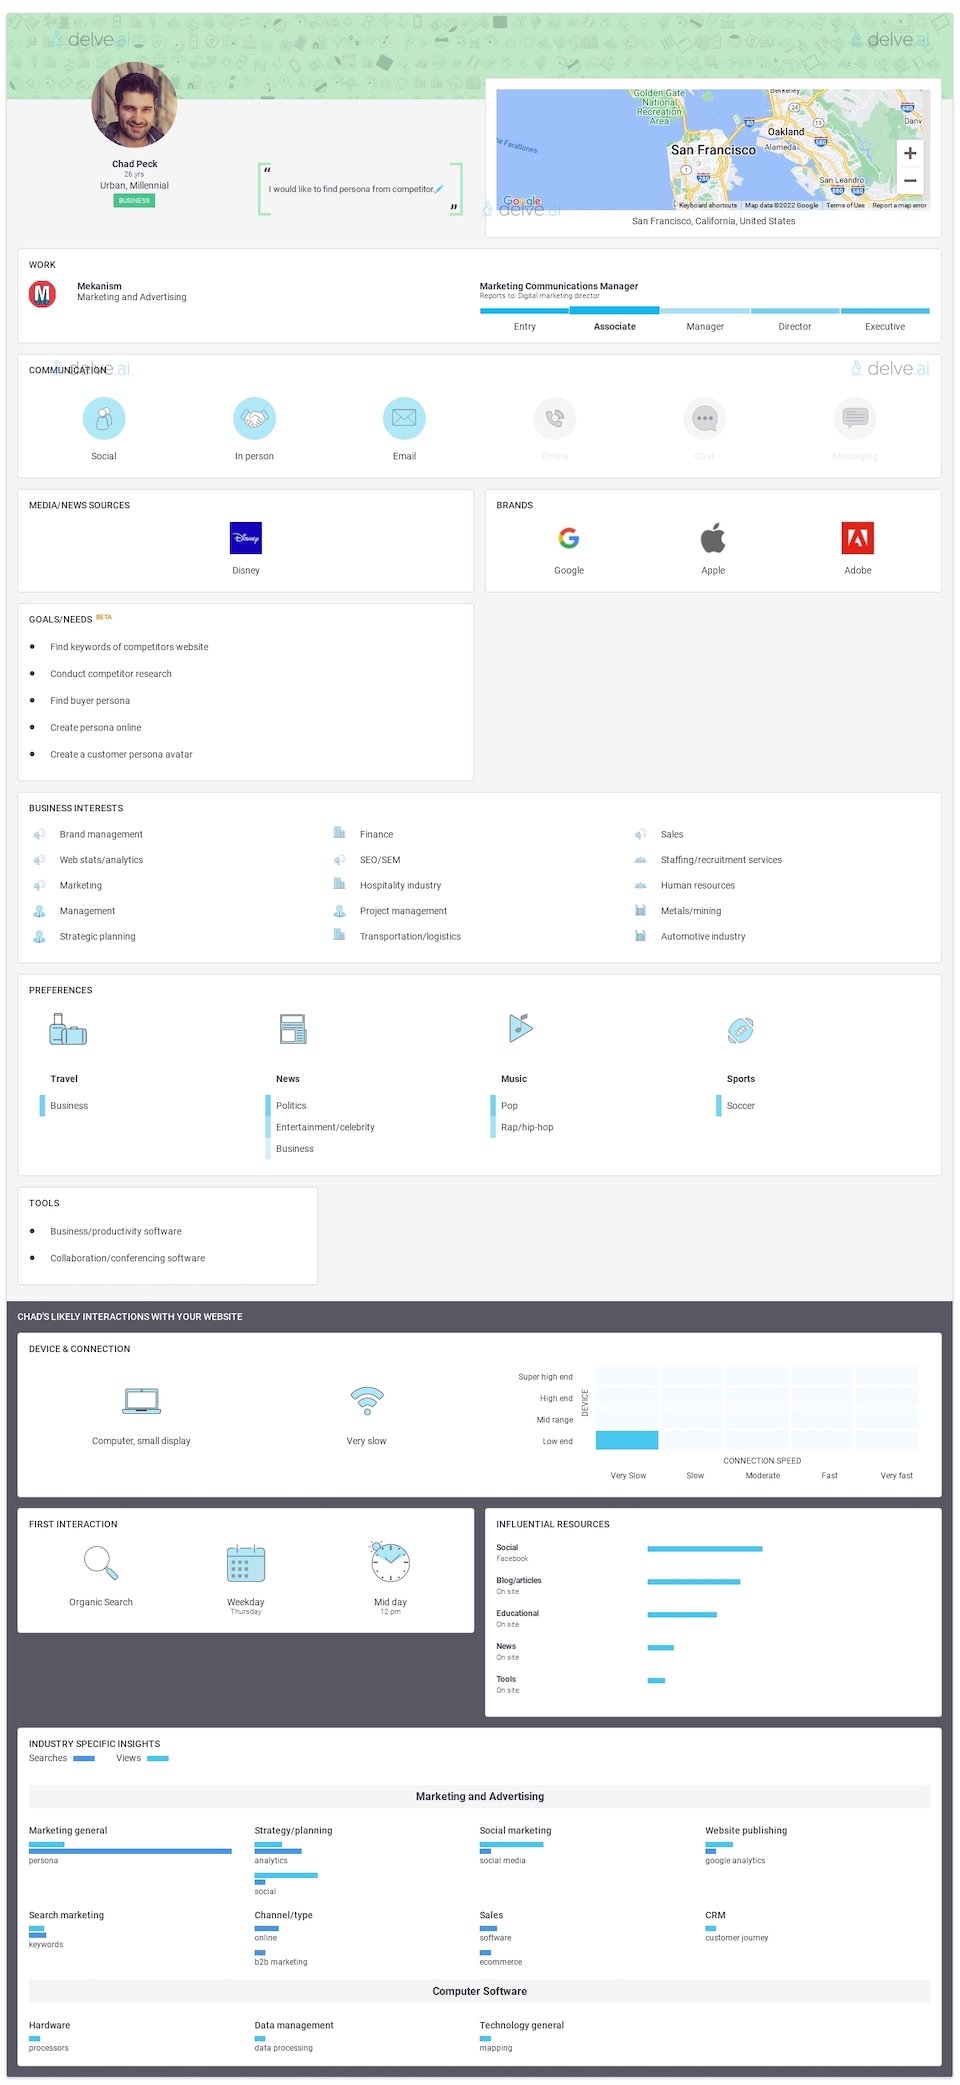This screenshot has height=2085, width=960.
Task: Click Report a map error link
Action: 899,205
